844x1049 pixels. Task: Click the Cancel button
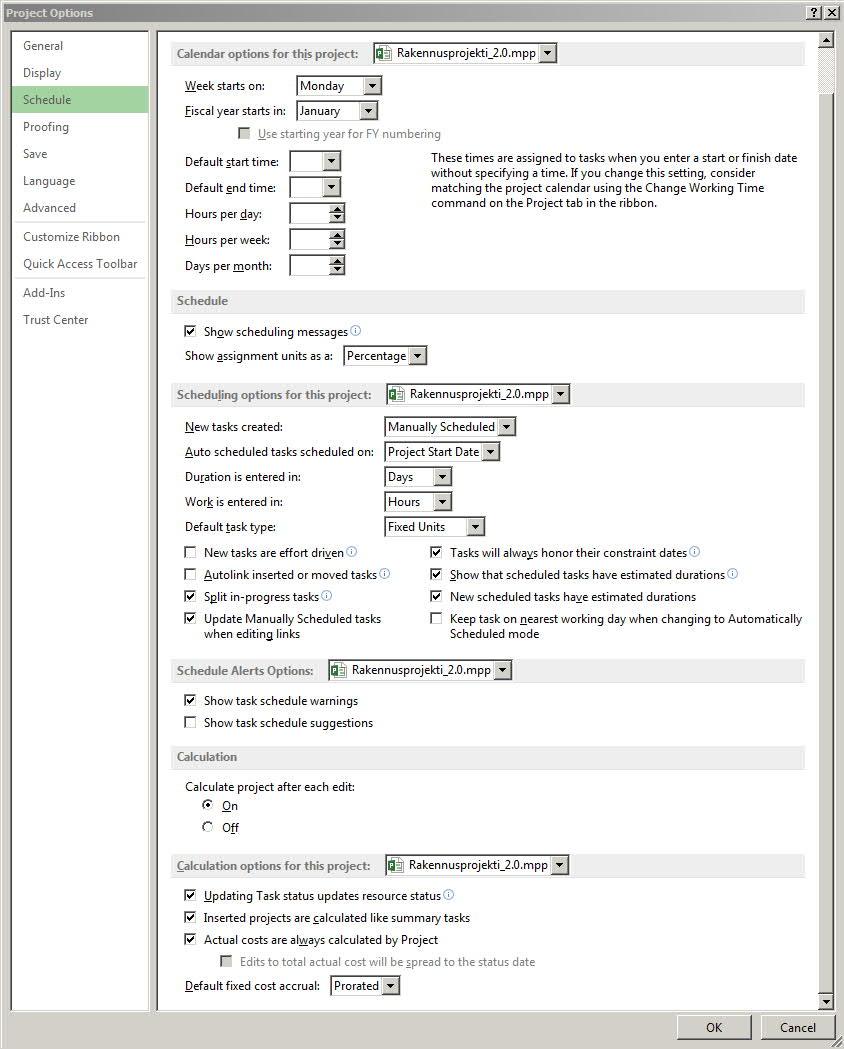(x=797, y=1027)
